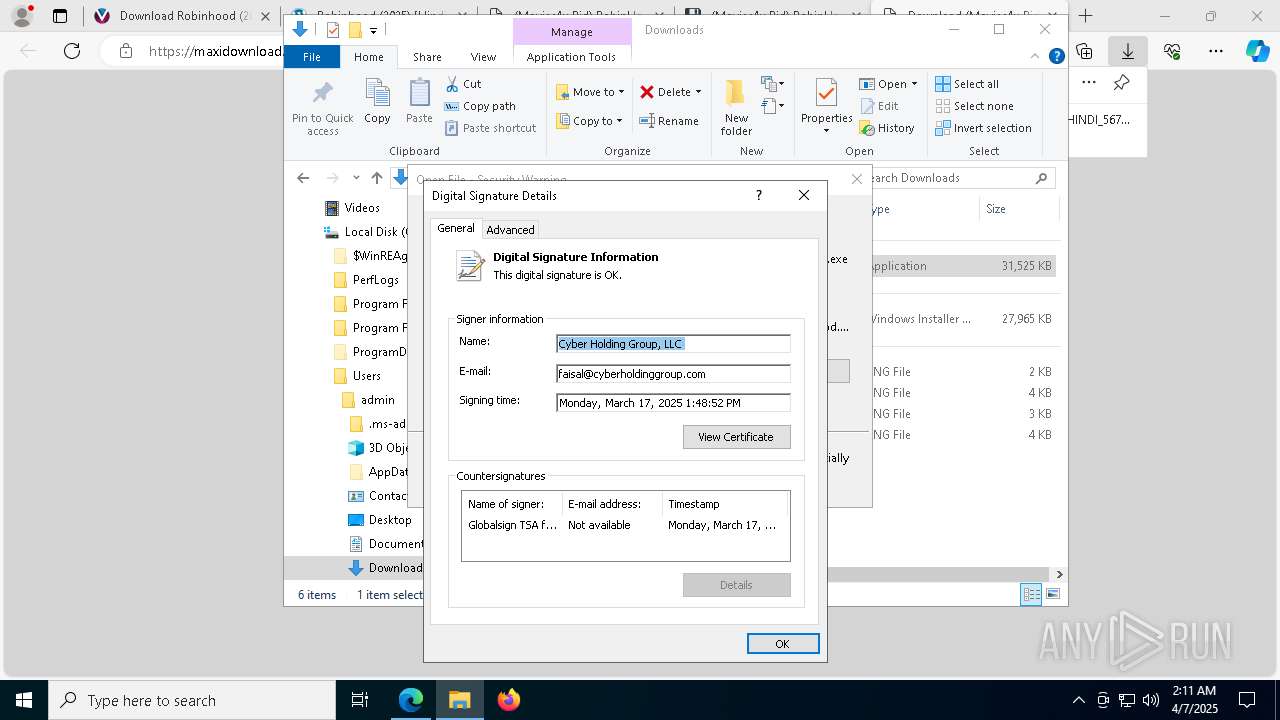Screen dimensions: 1280x720
Task: Click Edge refresh button
Action: tap(72, 51)
